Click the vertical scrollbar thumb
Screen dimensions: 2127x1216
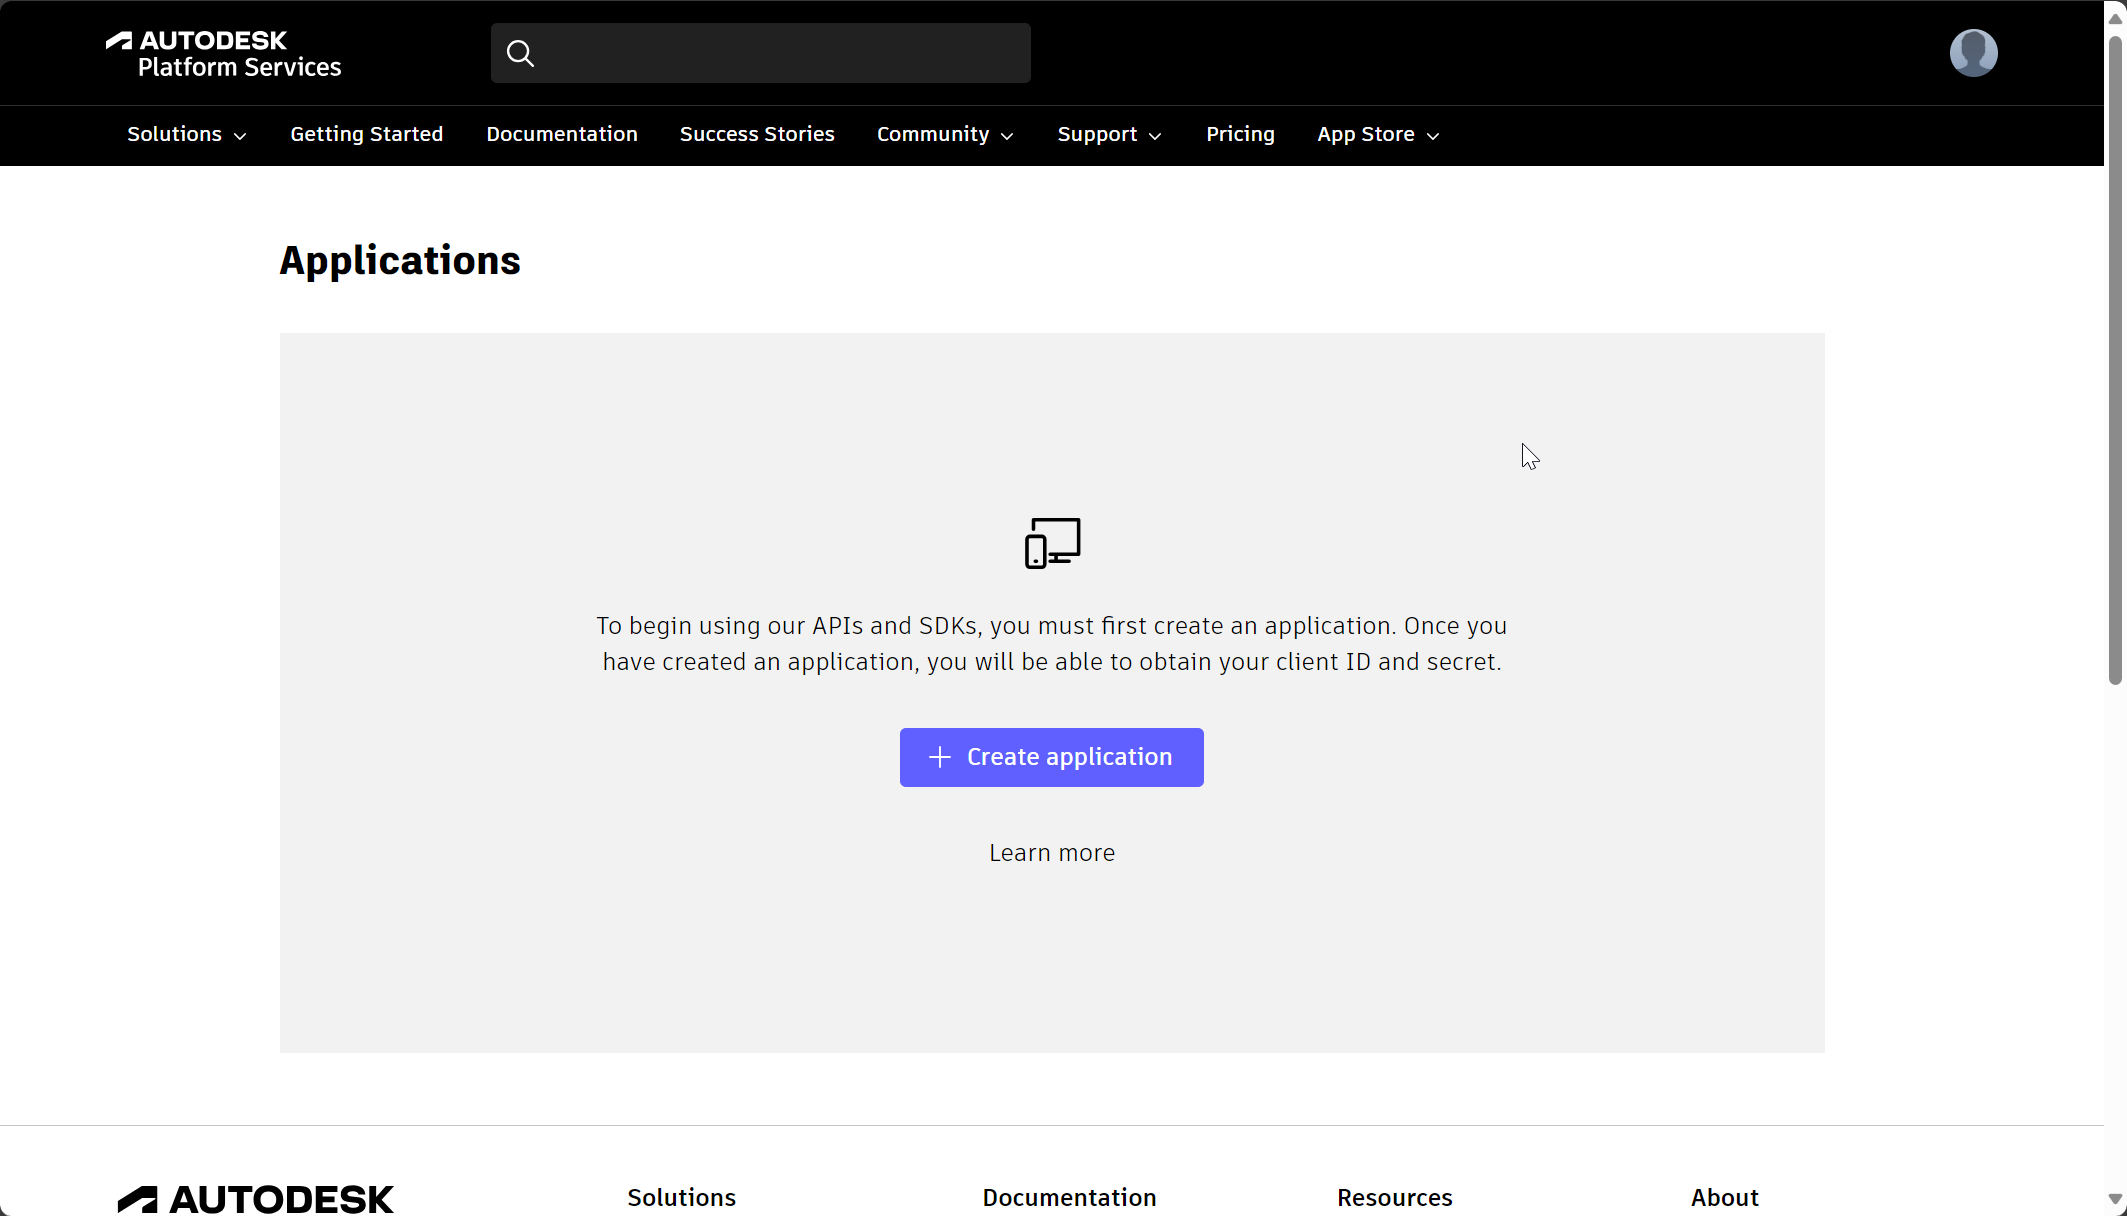(x=2115, y=360)
